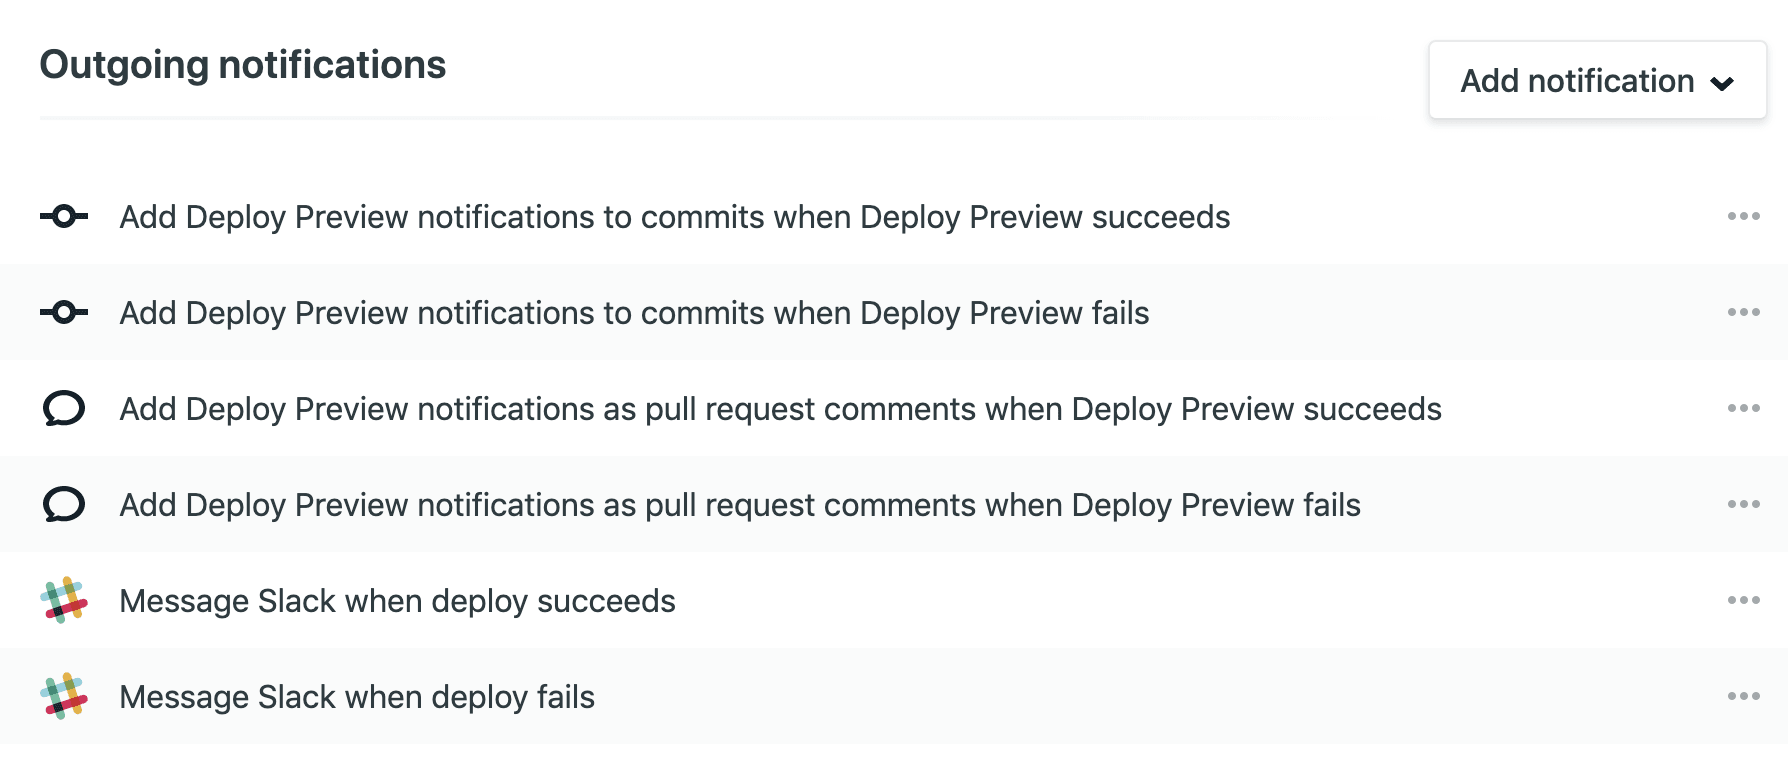
Task: Select 'Message Slack when deploy fails' notification
Action: pos(357,697)
